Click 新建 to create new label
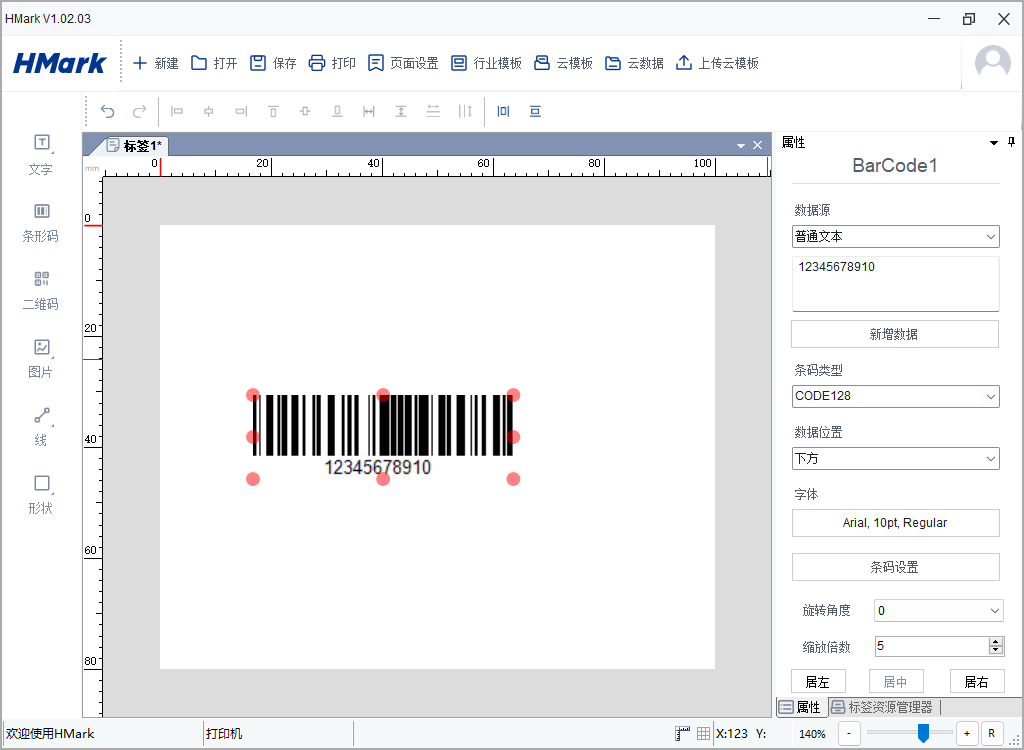This screenshot has width=1024, height=750. pyautogui.click(x=155, y=63)
